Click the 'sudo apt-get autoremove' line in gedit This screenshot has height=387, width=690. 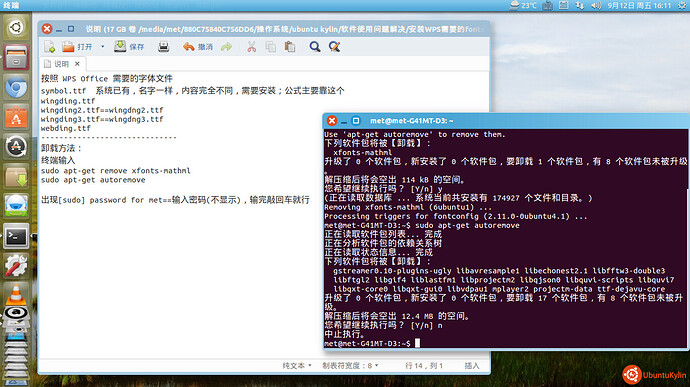(93, 180)
